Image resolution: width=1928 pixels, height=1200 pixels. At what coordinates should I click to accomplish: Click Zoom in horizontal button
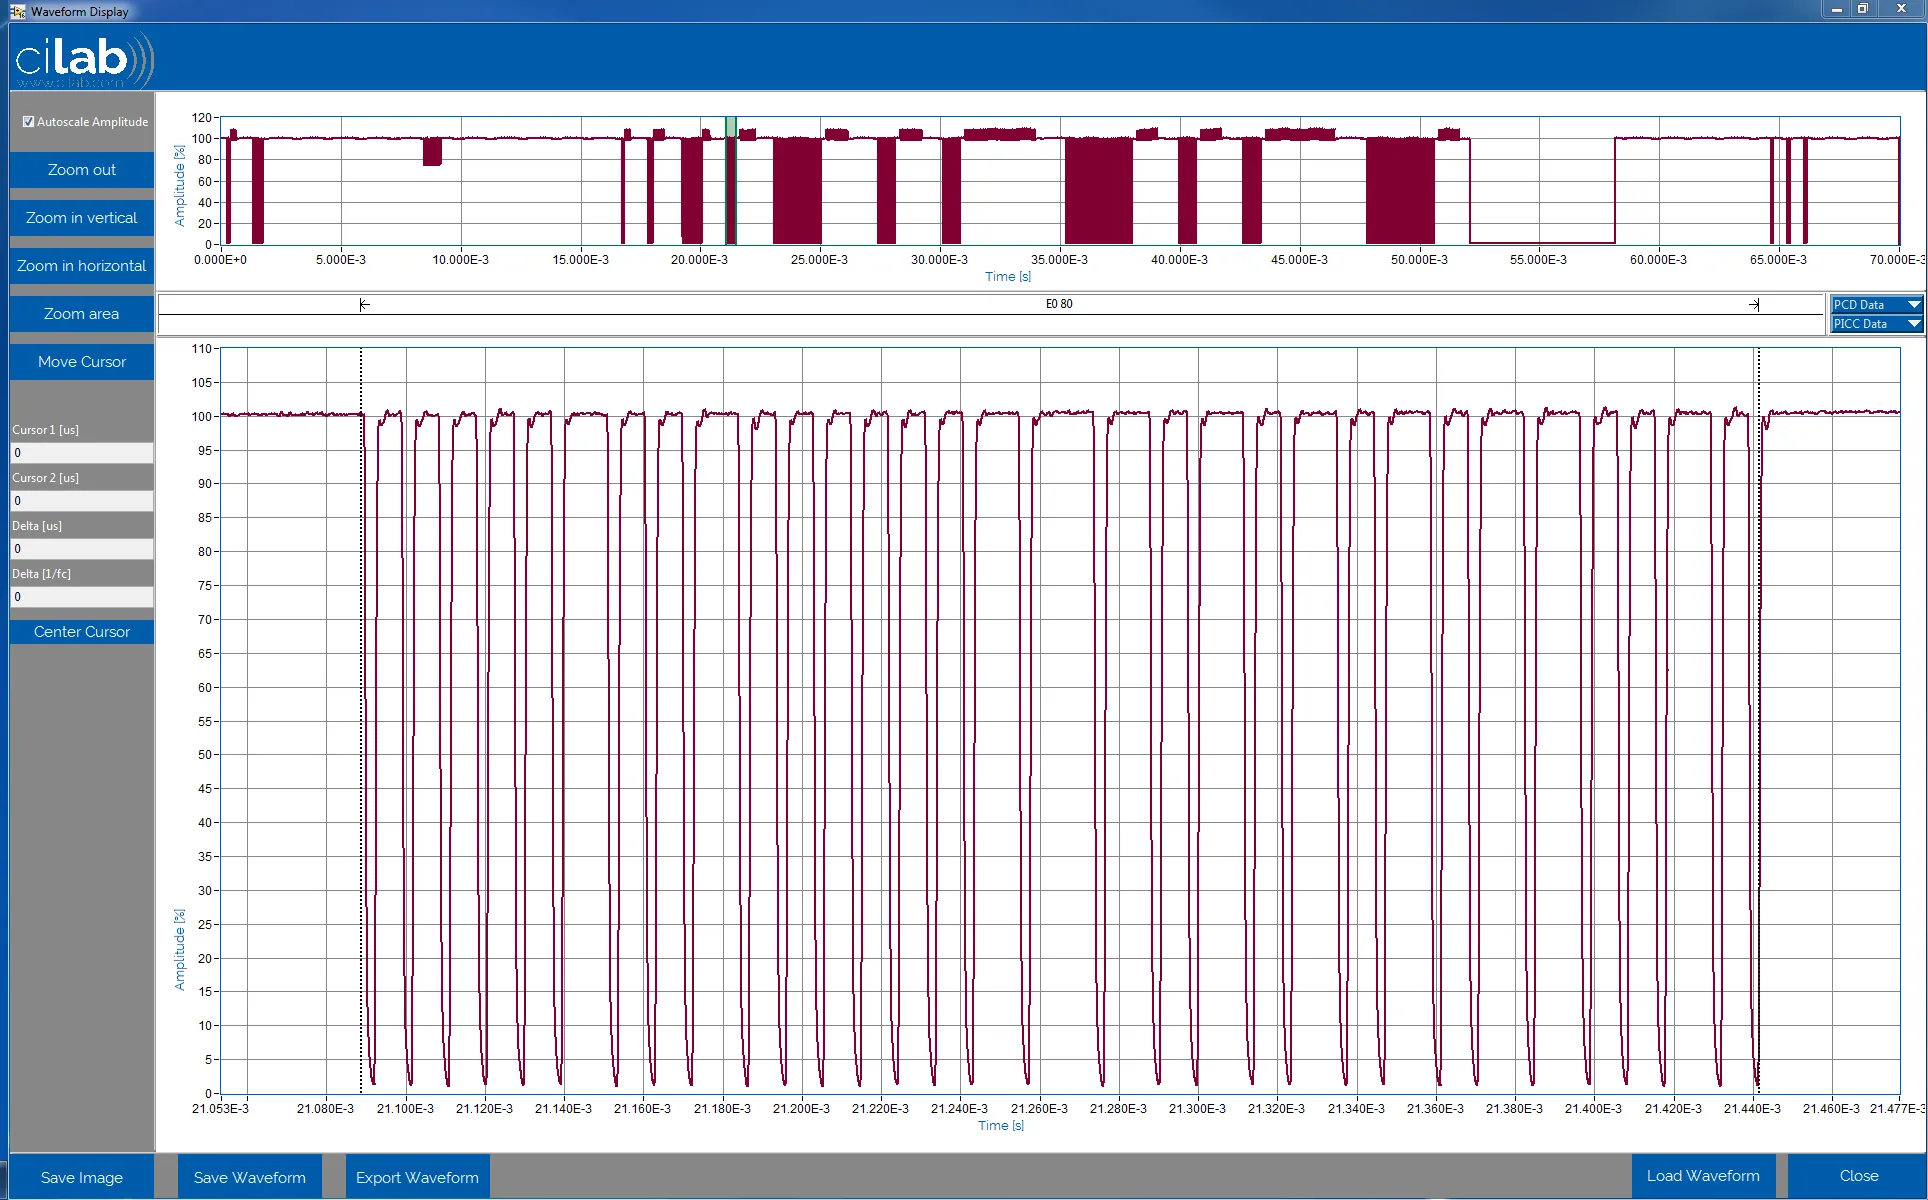[x=82, y=266]
